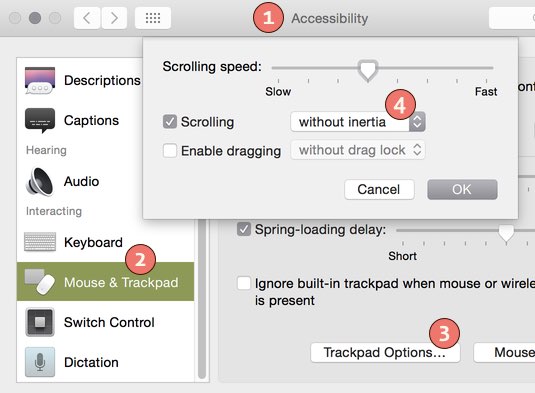The height and width of the screenshot is (393, 535).
Task: Go back with the left arrow button
Action: 87,18
